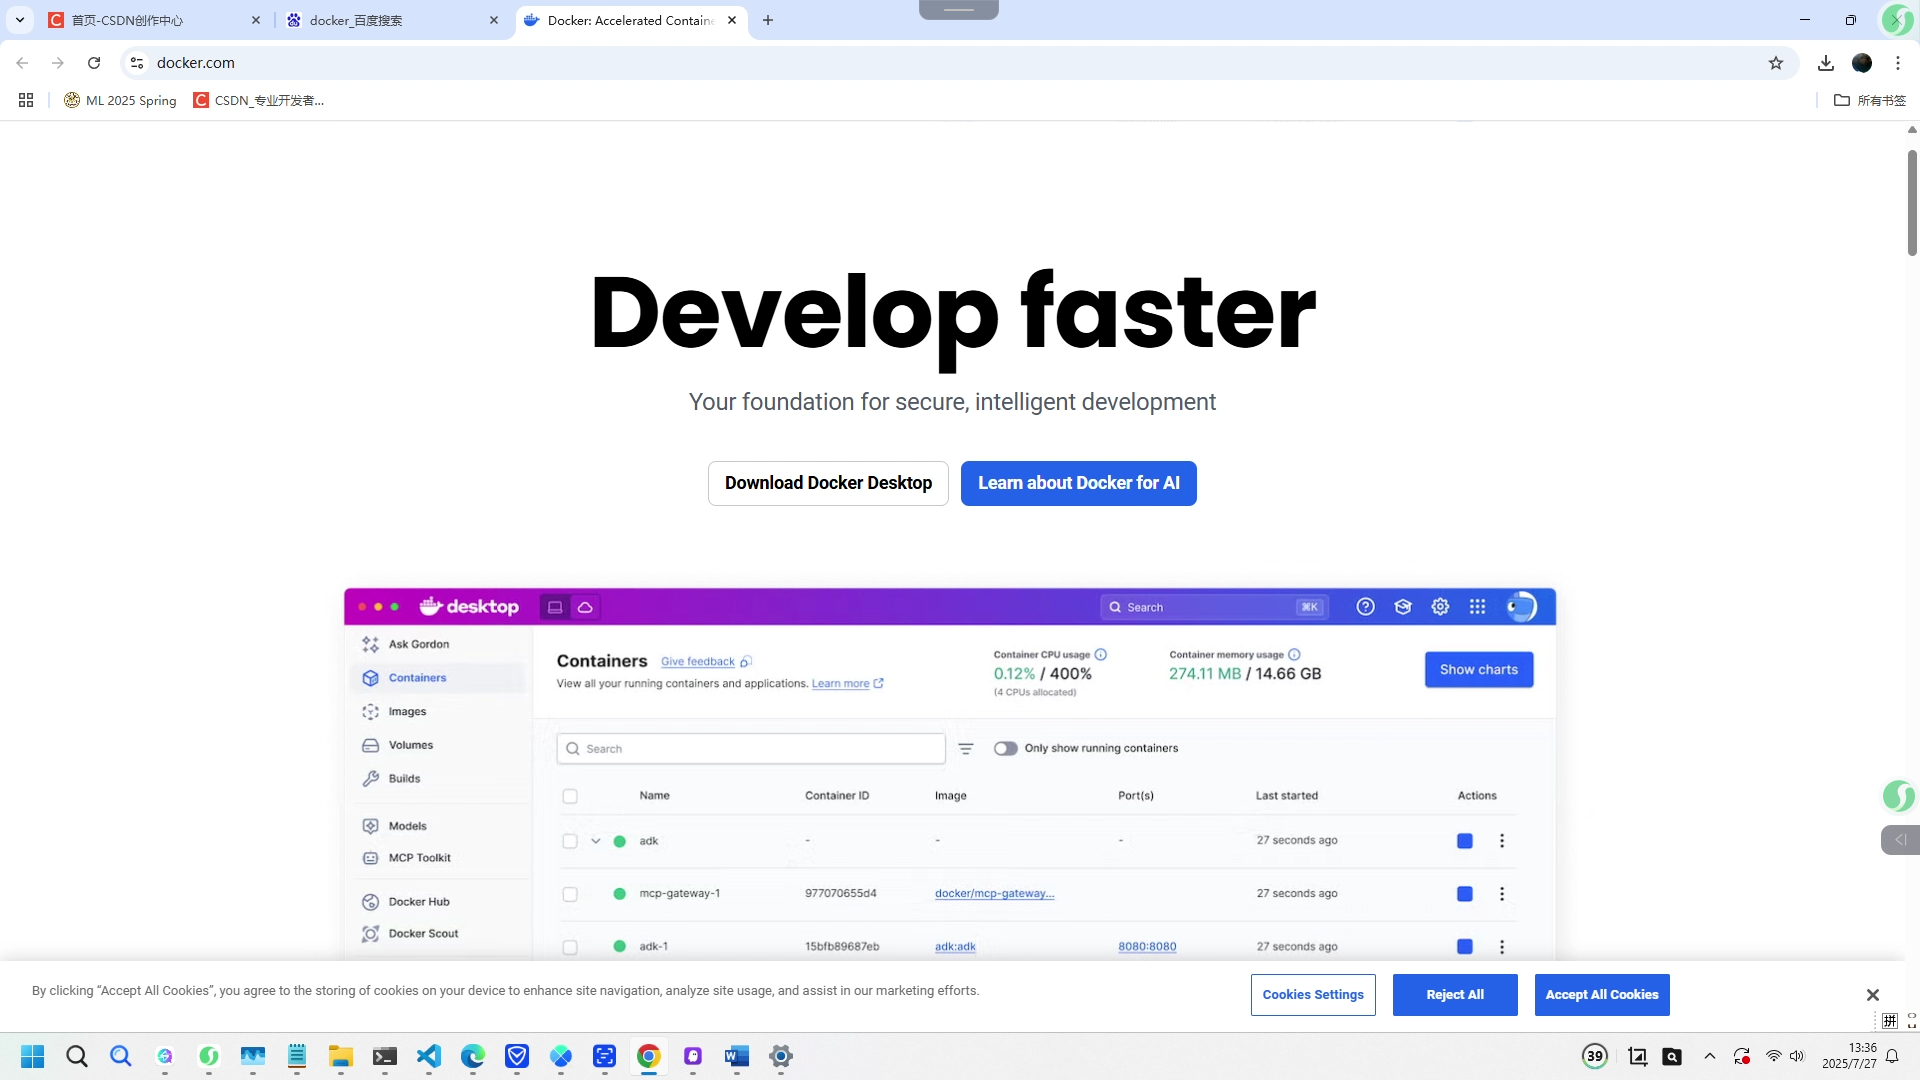Focus the containers Search field
Screen dimensions: 1920x1080
751,749
